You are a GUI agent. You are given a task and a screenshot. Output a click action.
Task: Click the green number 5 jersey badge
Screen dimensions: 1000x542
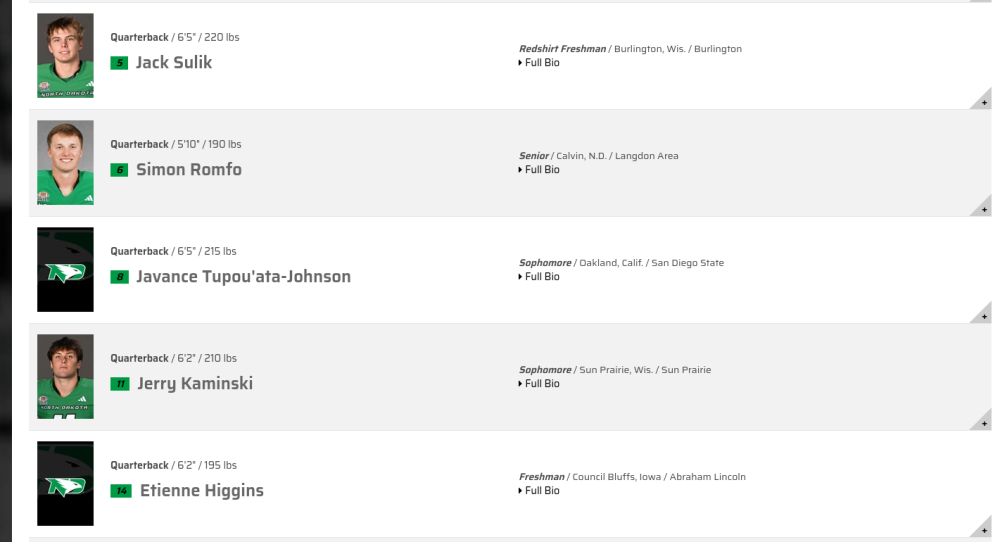tap(119, 63)
